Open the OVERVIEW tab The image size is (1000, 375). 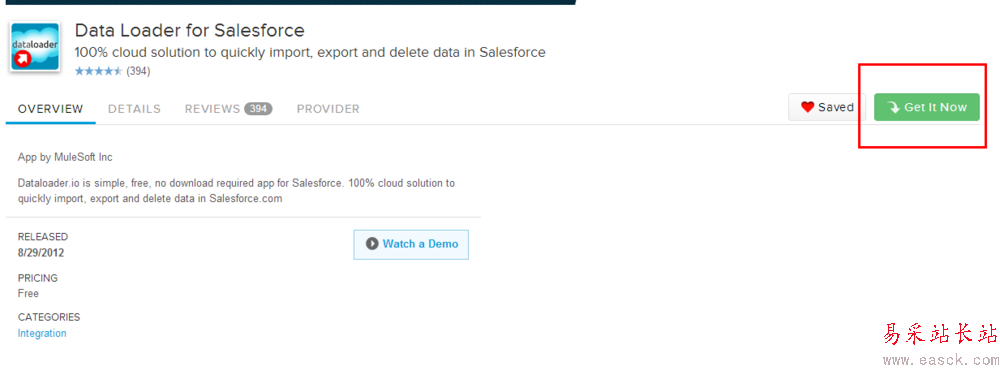point(50,109)
